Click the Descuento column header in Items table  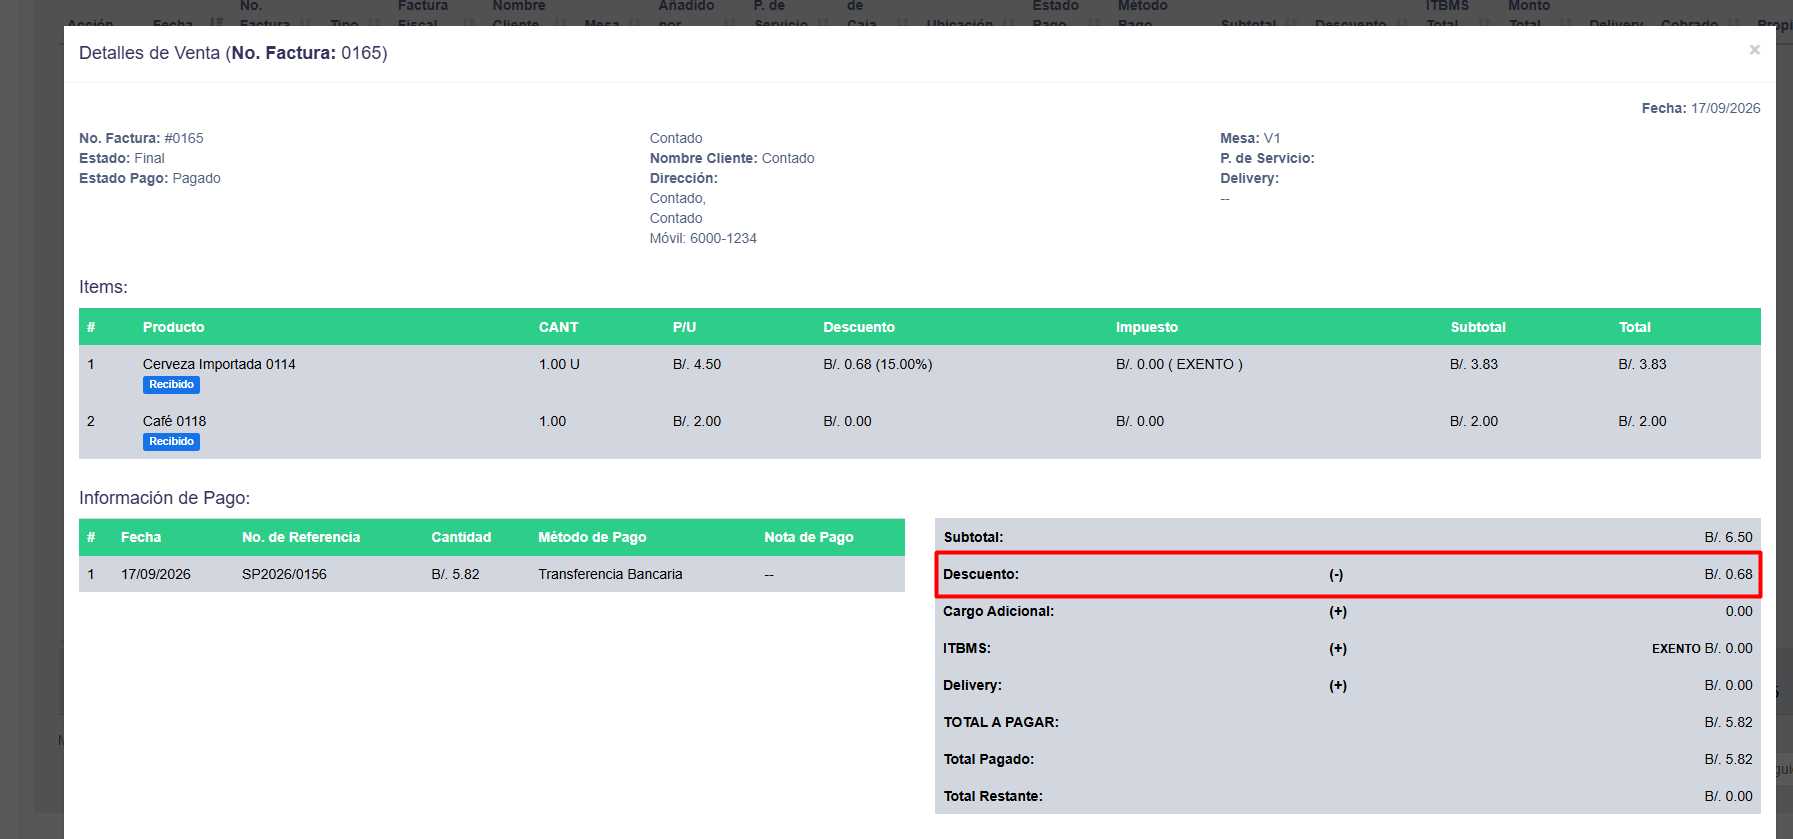(859, 327)
